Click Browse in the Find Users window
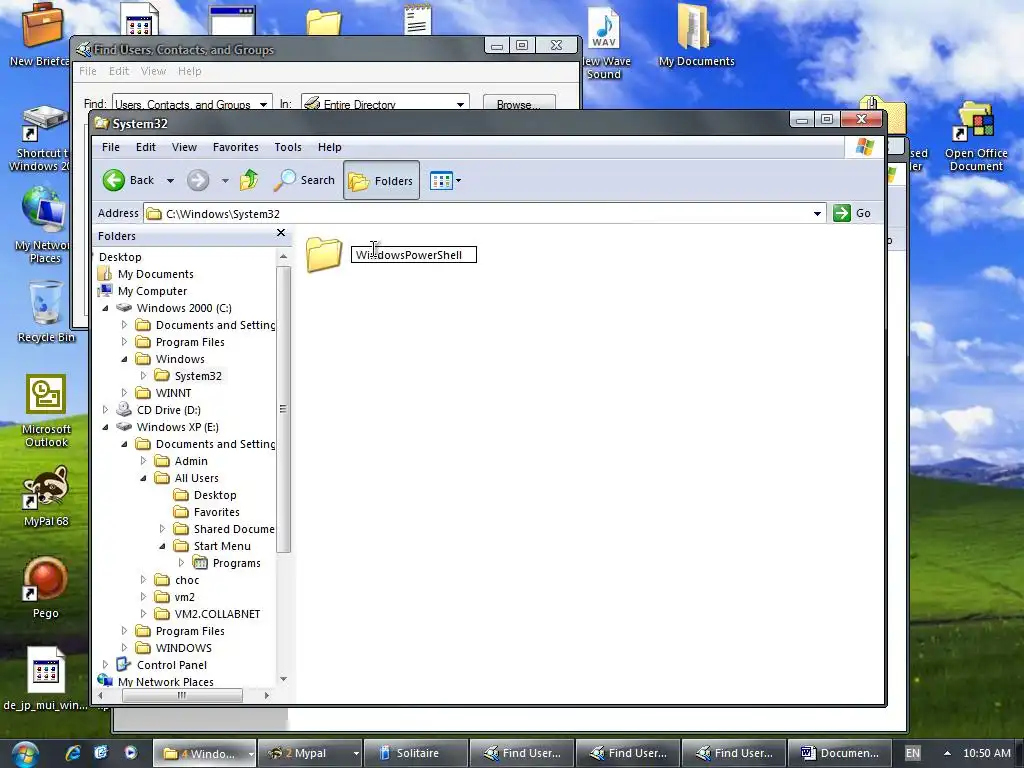This screenshot has height=768, width=1024. 519,104
